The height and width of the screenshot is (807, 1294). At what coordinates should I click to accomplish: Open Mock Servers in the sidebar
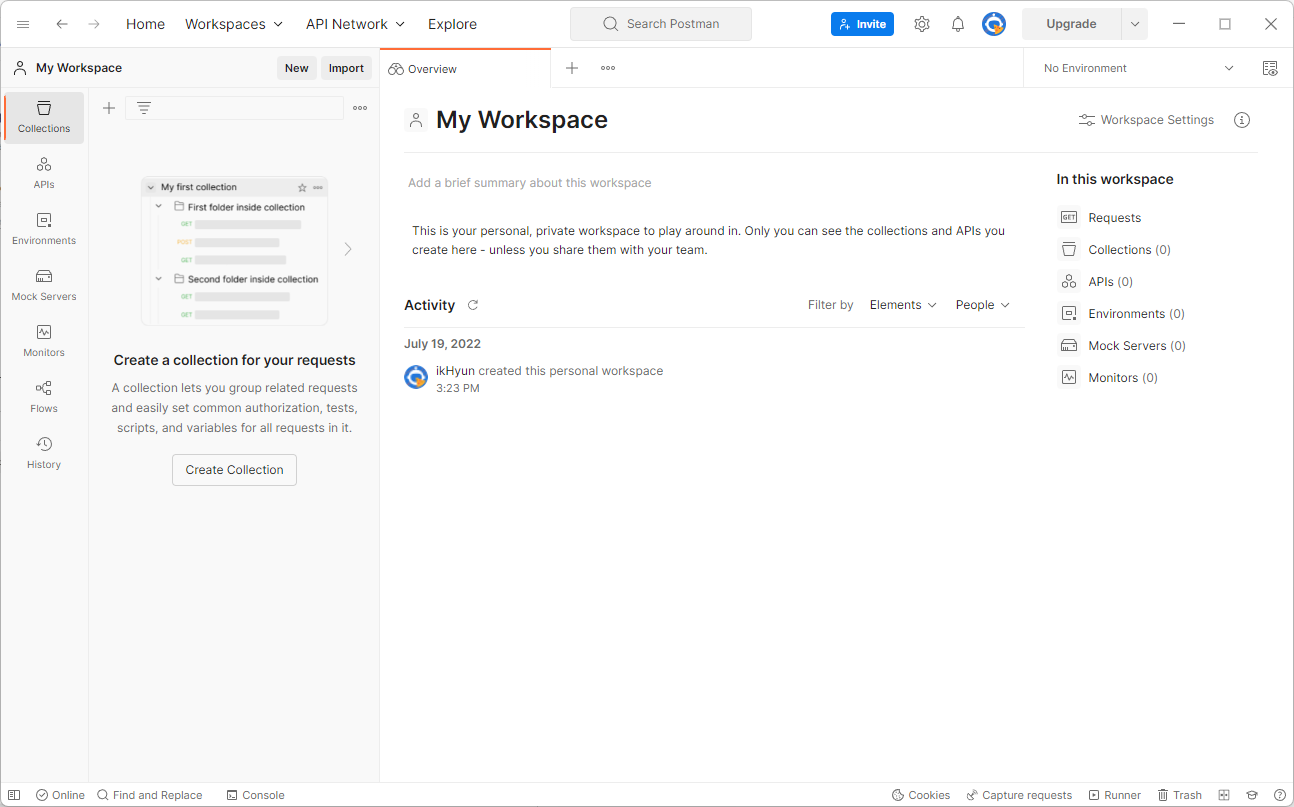click(x=44, y=285)
